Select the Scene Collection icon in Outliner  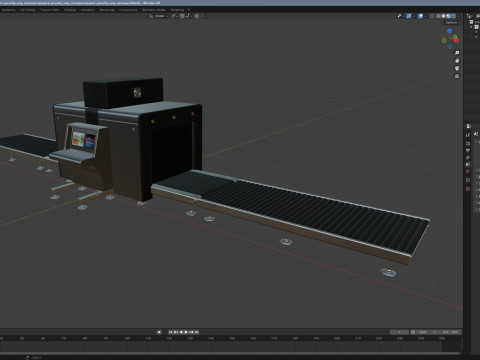(x=471, y=22)
